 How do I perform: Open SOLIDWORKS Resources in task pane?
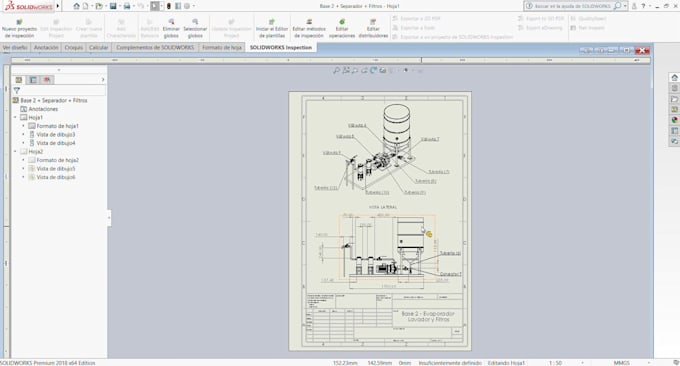(x=674, y=78)
